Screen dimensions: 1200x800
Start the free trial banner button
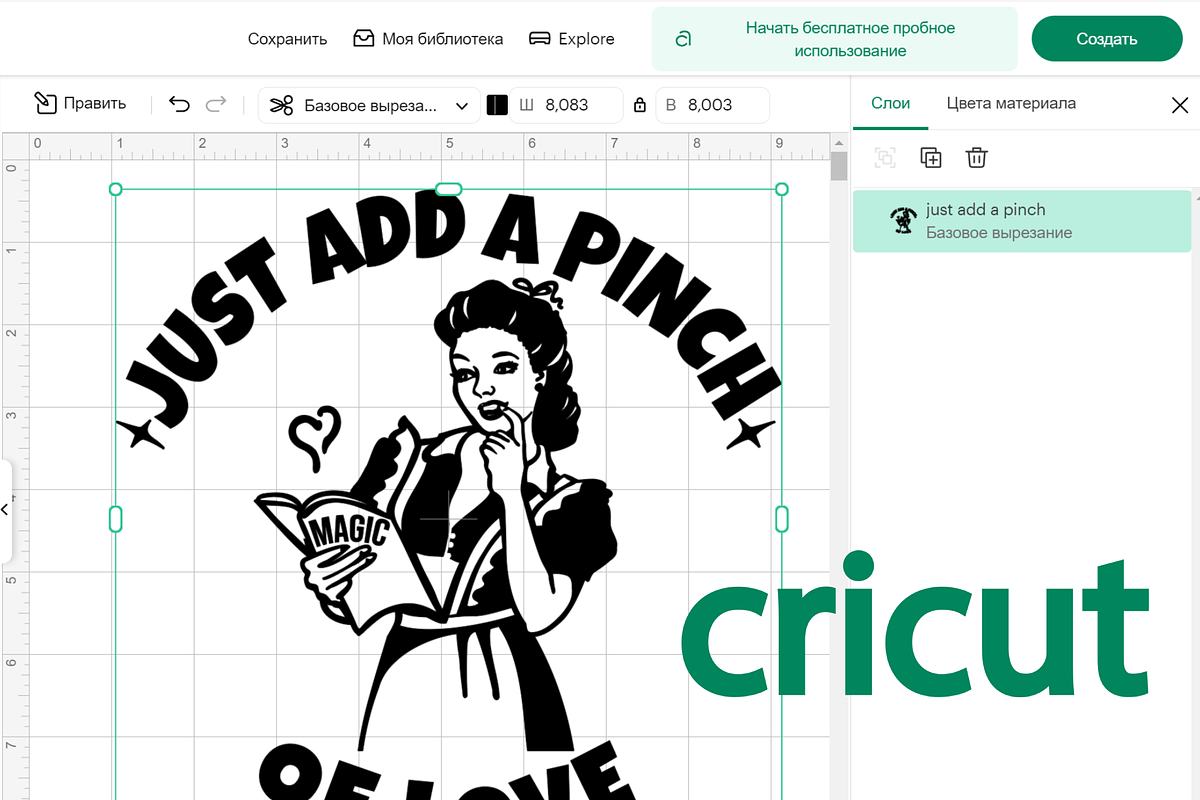coord(834,39)
